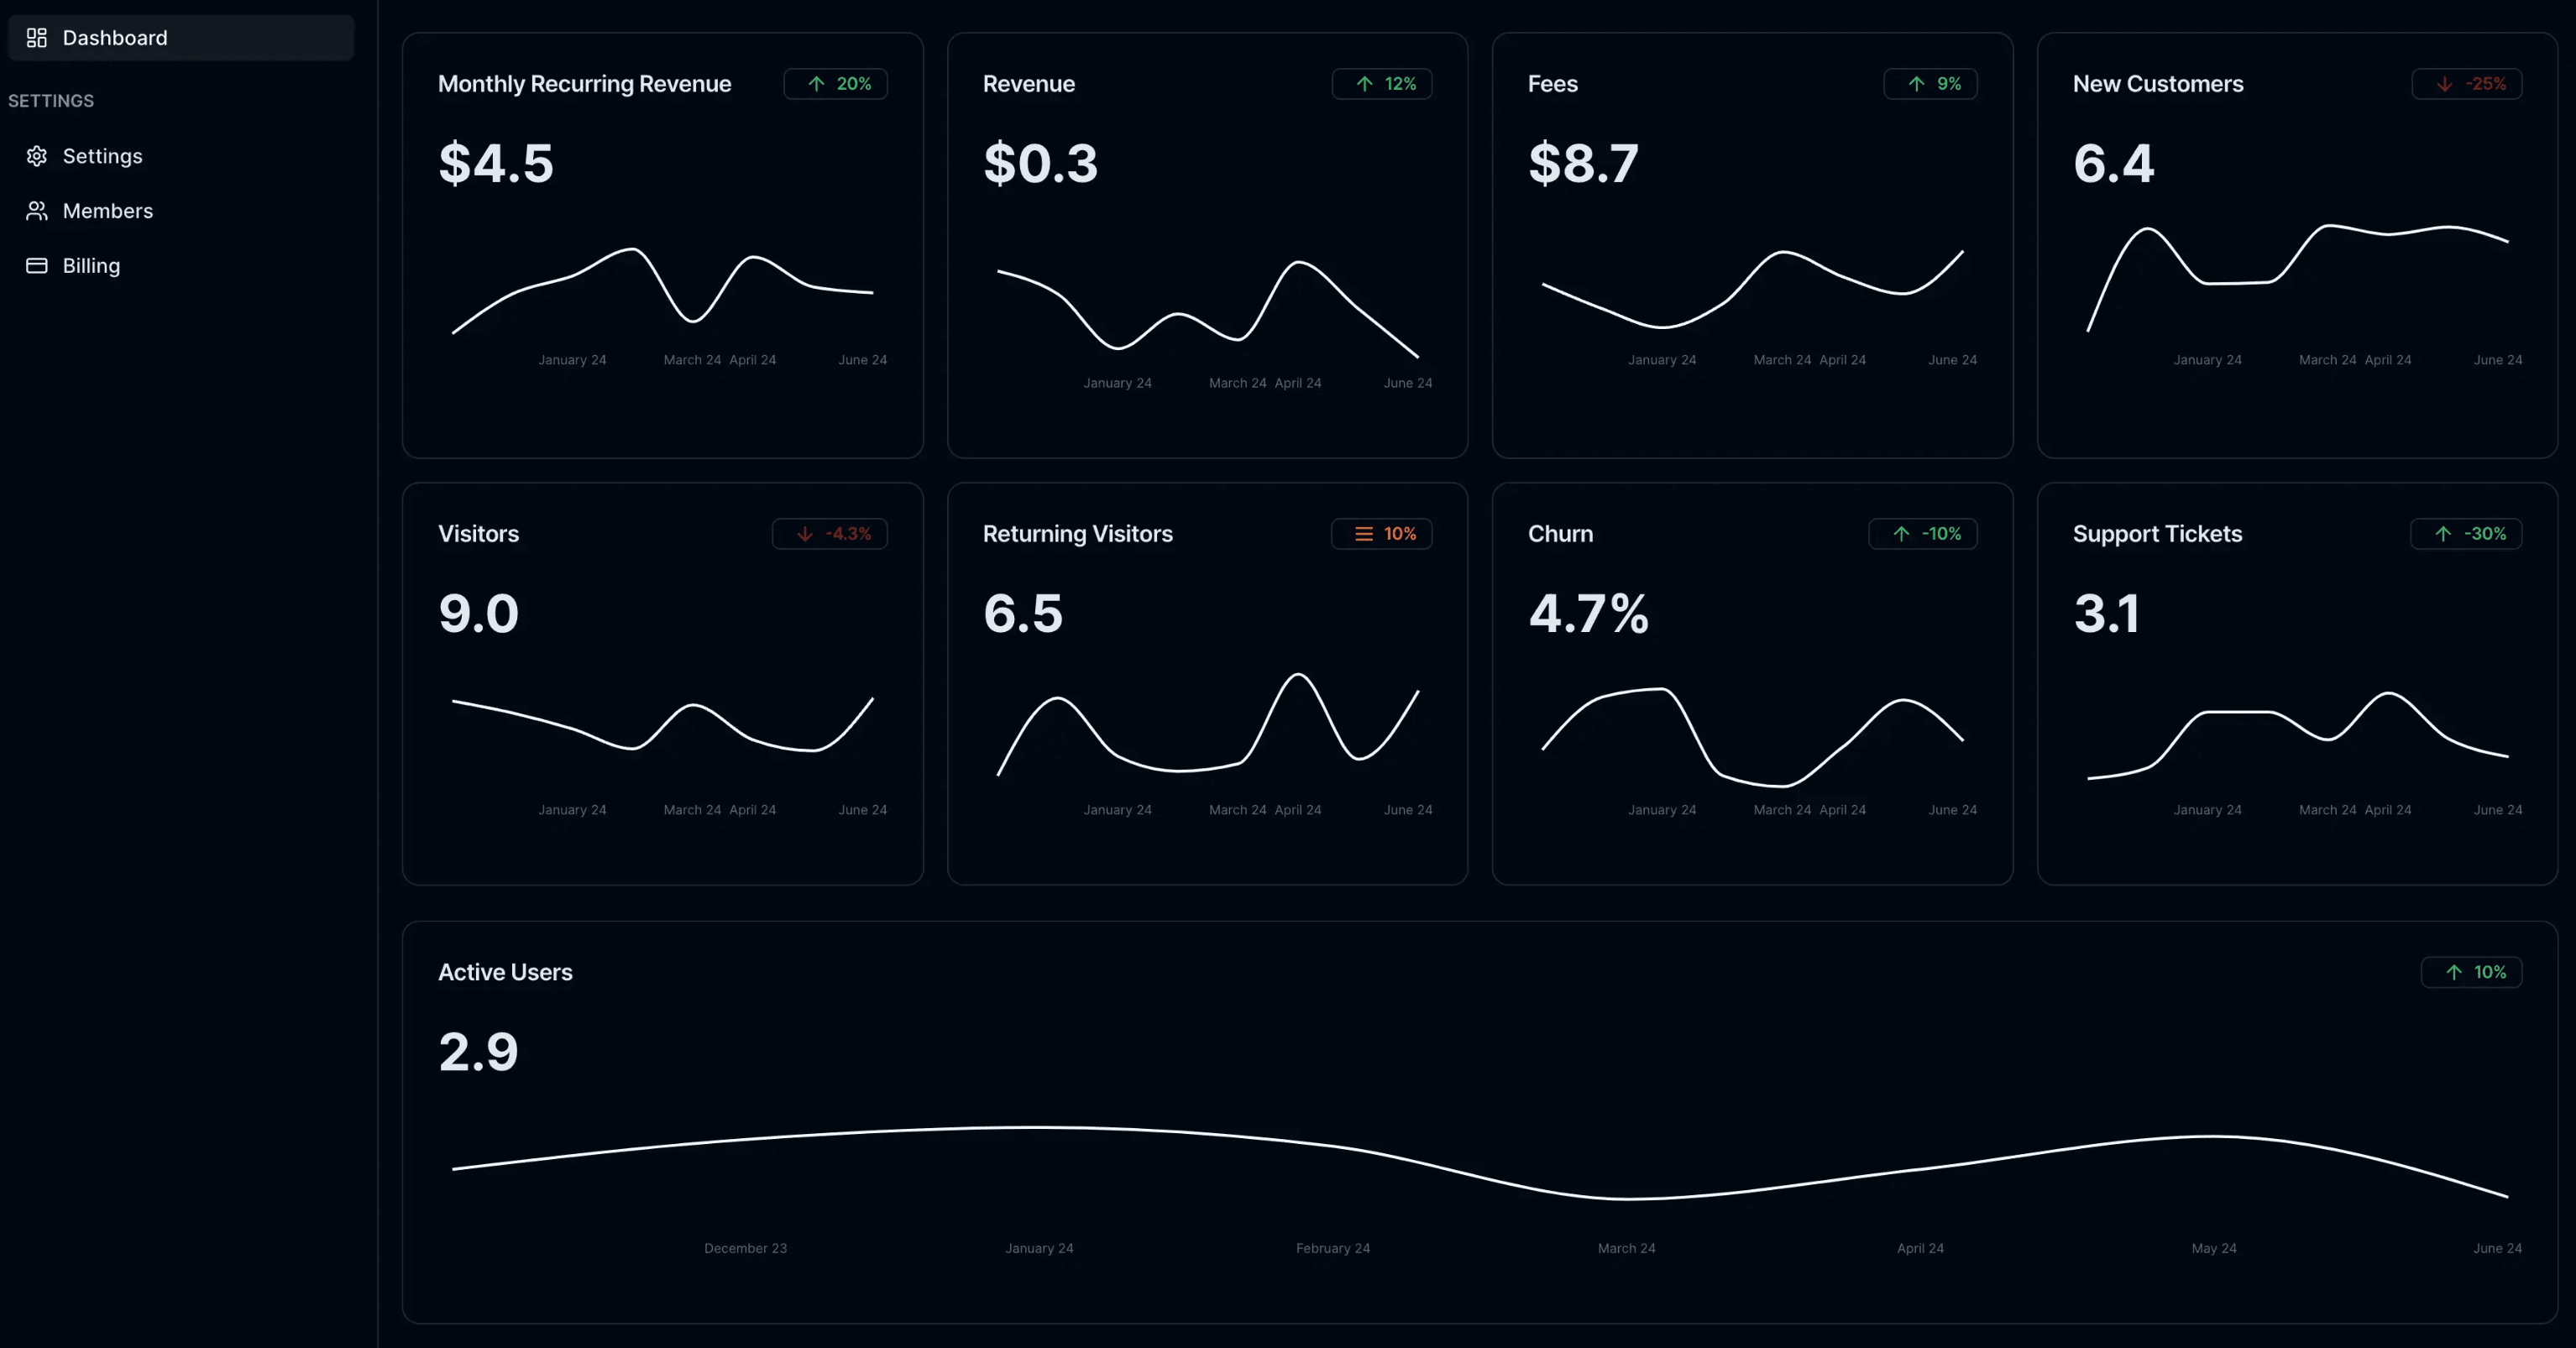2576x1348 pixels.
Task: Click the up arrow in Fees 9% badge
Action: [x=1916, y=84]
